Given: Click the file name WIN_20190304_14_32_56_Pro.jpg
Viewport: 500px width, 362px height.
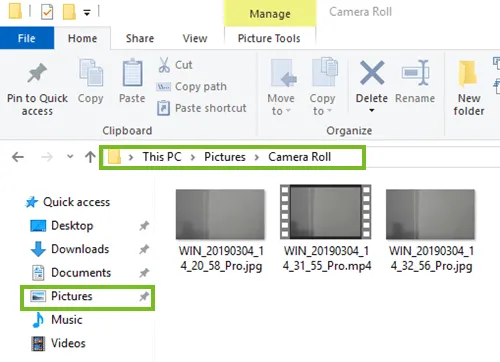Looking at the screenshot, I should pos(431,258).
